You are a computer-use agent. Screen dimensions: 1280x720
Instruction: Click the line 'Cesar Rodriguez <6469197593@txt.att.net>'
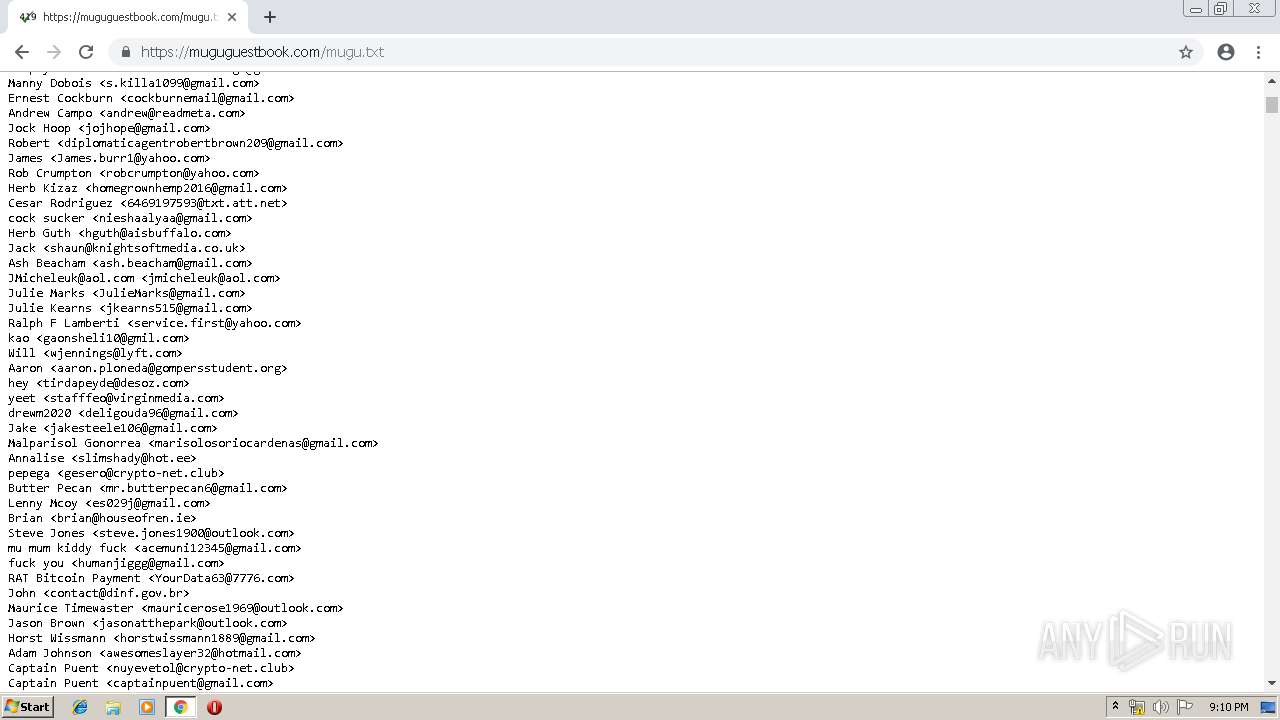pos(147,203)
